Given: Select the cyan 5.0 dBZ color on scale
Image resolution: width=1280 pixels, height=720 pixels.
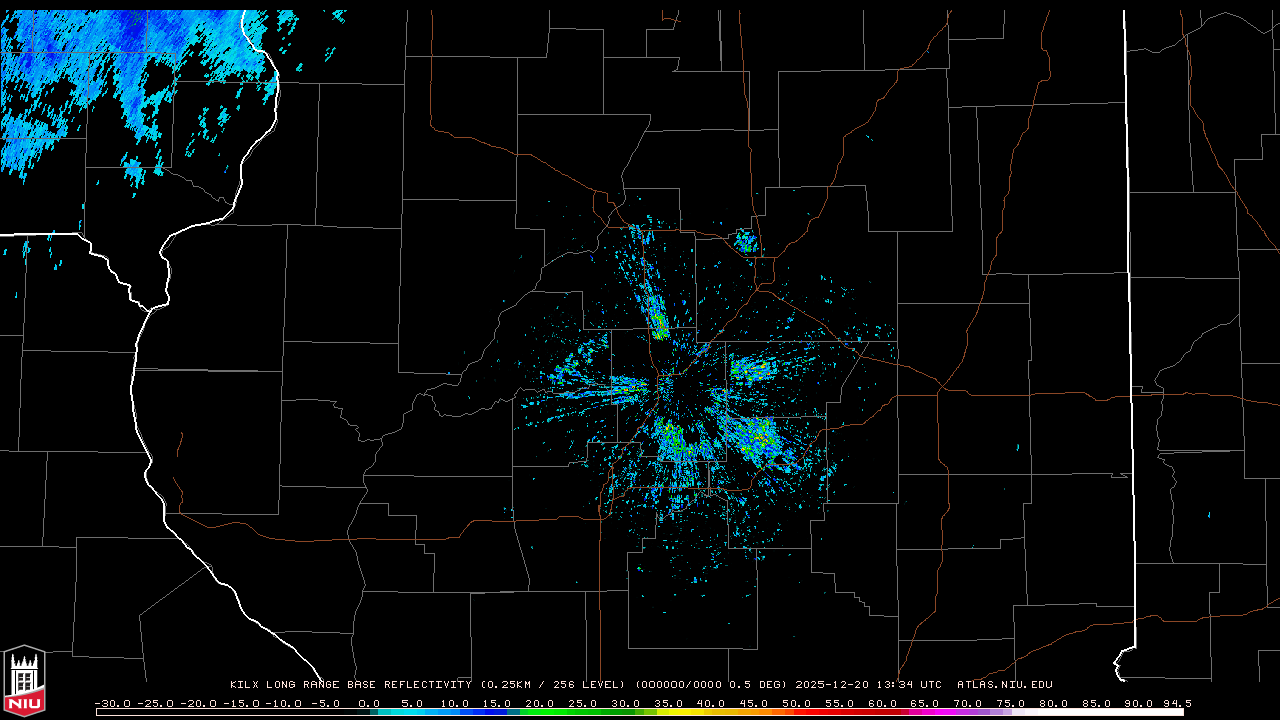Looking at the screenshot, I should (412, 712).
